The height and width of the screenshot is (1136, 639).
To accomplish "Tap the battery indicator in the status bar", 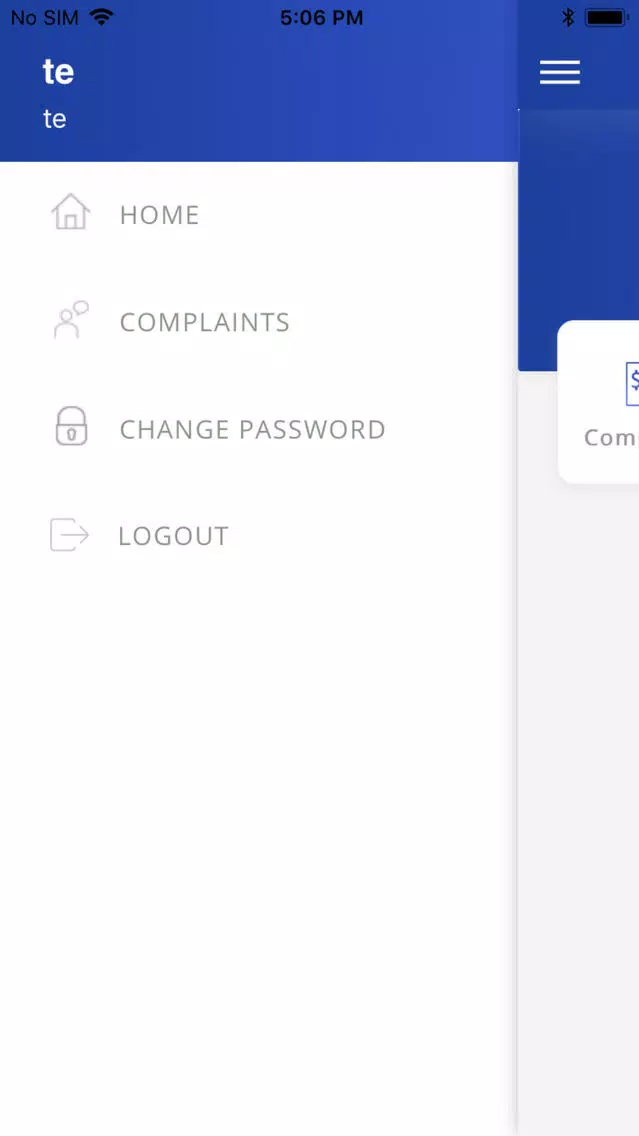I will coord(606,18).
